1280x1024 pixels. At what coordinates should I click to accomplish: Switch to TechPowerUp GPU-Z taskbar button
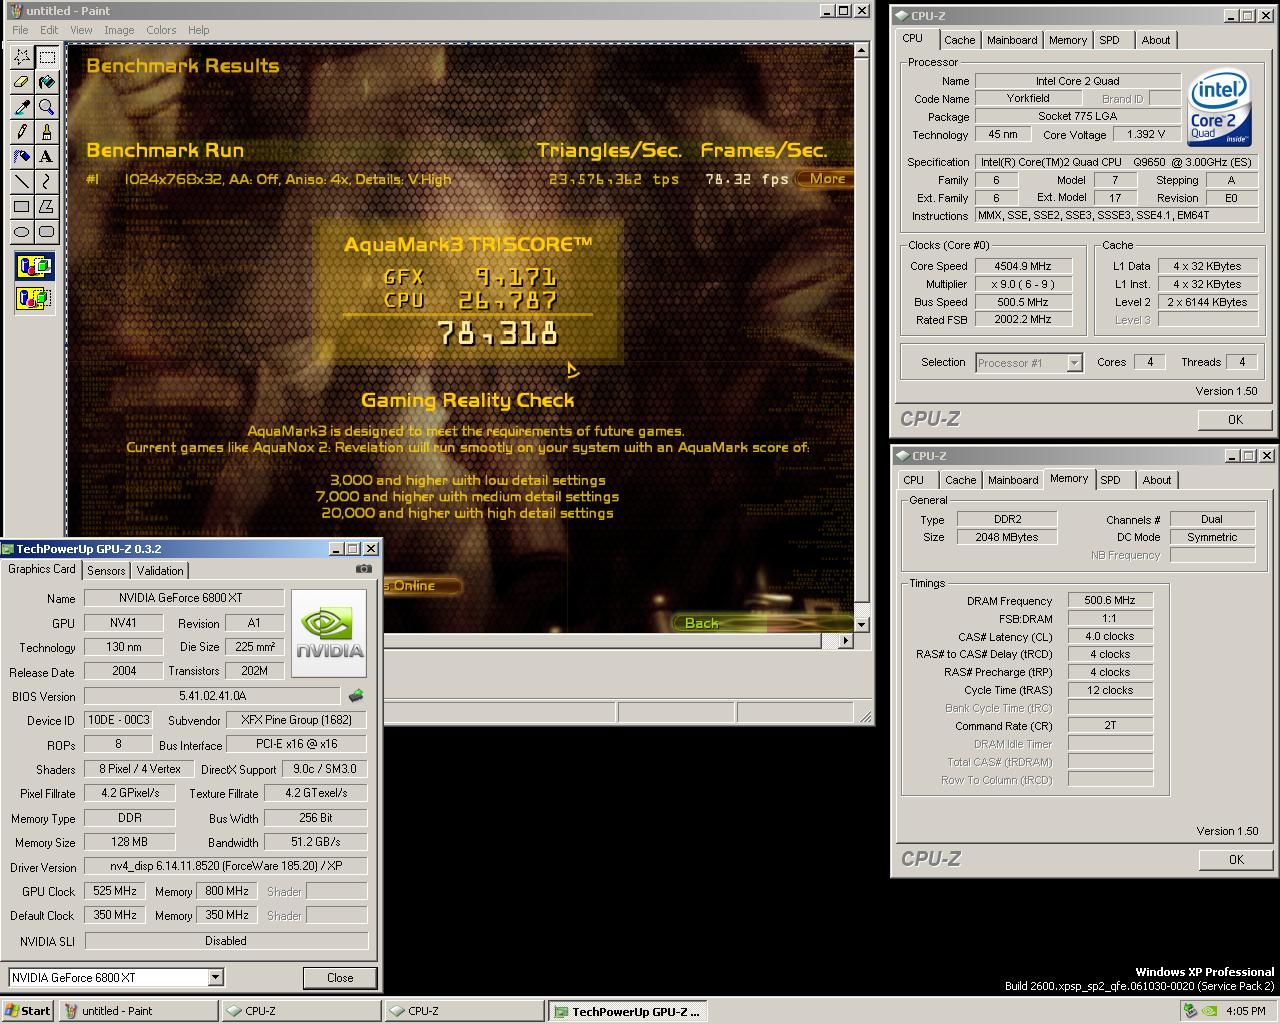627,1011
